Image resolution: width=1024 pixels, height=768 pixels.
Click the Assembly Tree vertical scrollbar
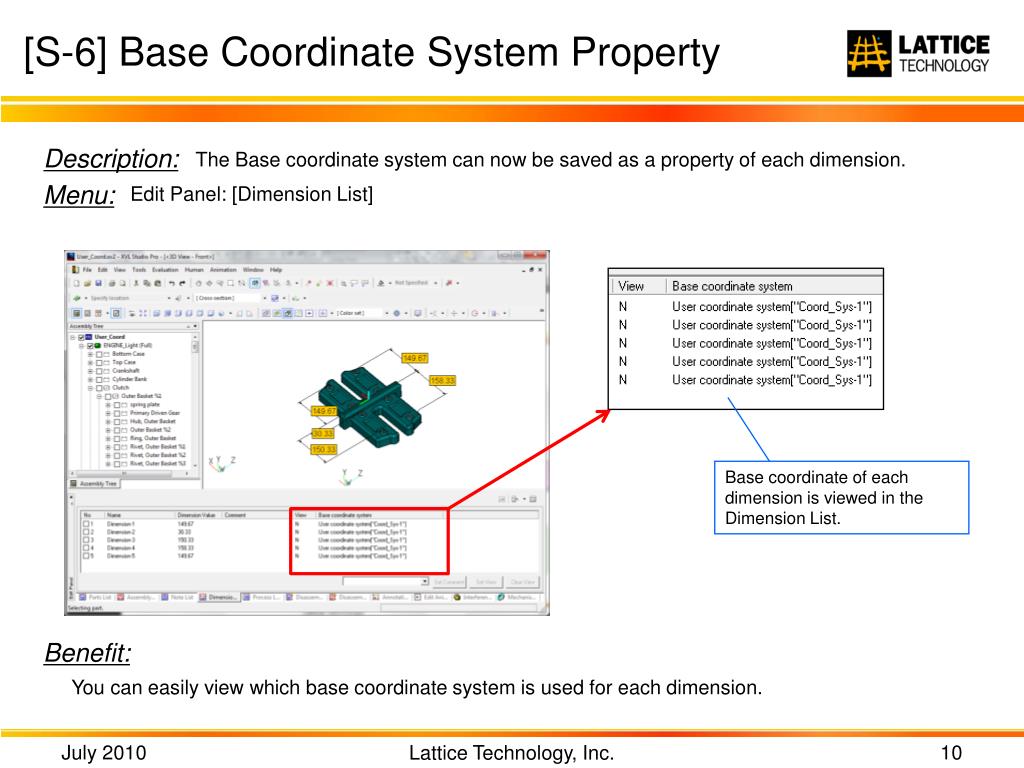pyautogui.click(x=195, y=400)
